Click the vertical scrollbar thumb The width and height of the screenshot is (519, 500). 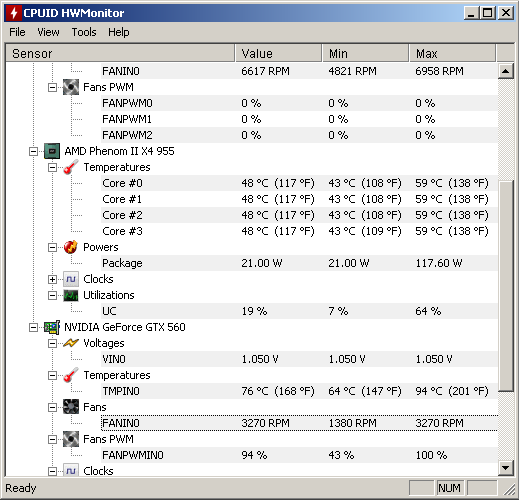click(x=506, y=286)
